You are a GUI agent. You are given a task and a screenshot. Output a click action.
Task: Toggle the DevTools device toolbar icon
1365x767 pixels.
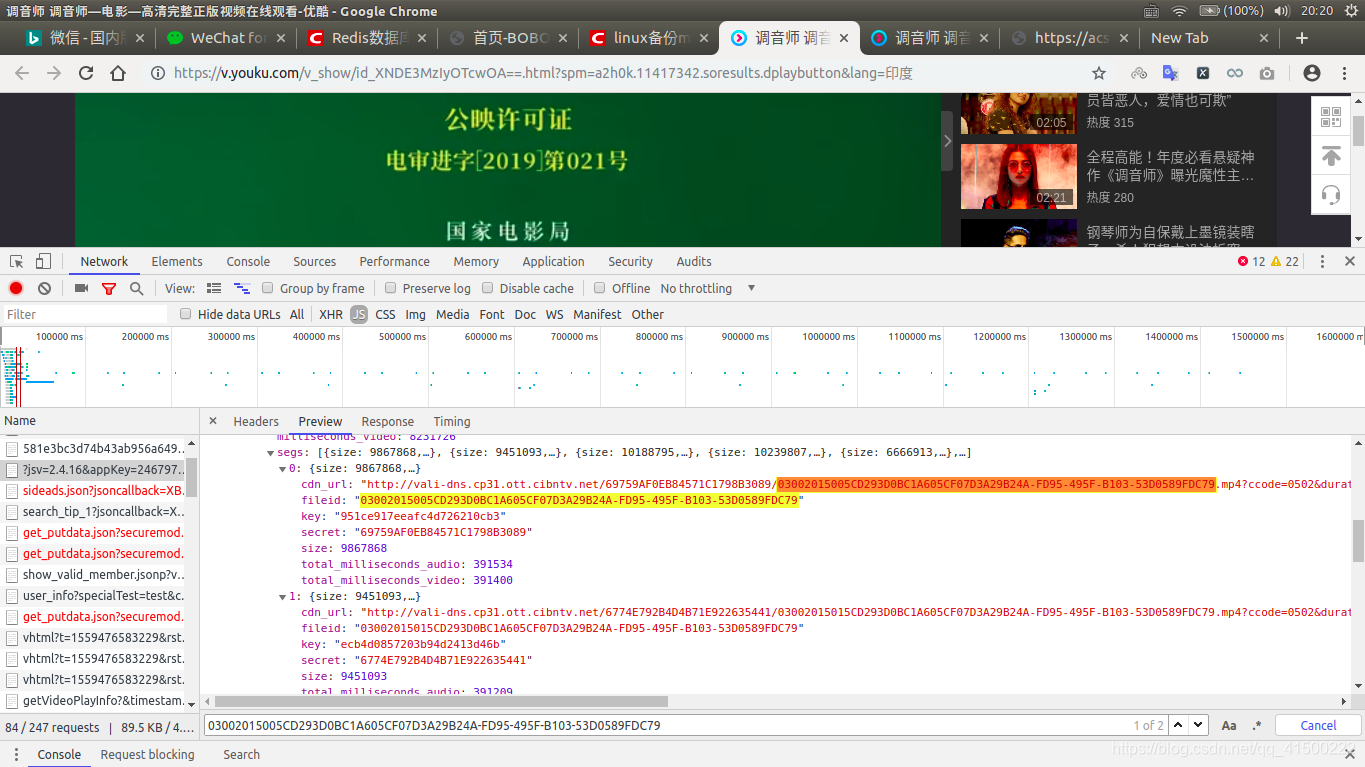tap(43, 261)
